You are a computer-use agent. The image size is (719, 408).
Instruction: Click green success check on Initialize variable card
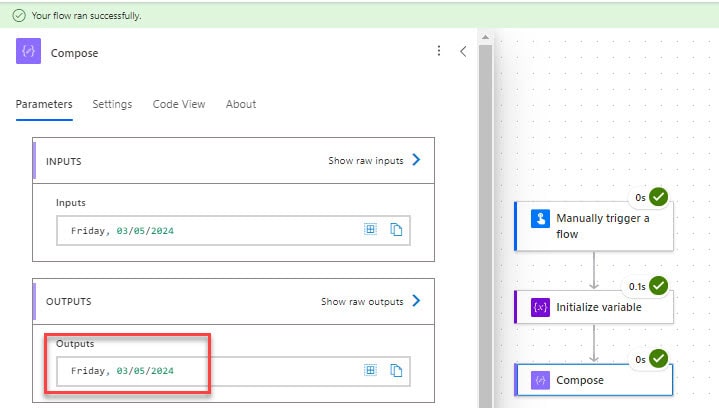coord(659,286)
